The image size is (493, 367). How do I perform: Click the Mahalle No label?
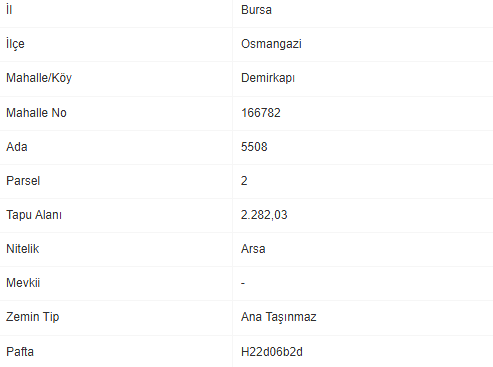click(x=36, y=113)
